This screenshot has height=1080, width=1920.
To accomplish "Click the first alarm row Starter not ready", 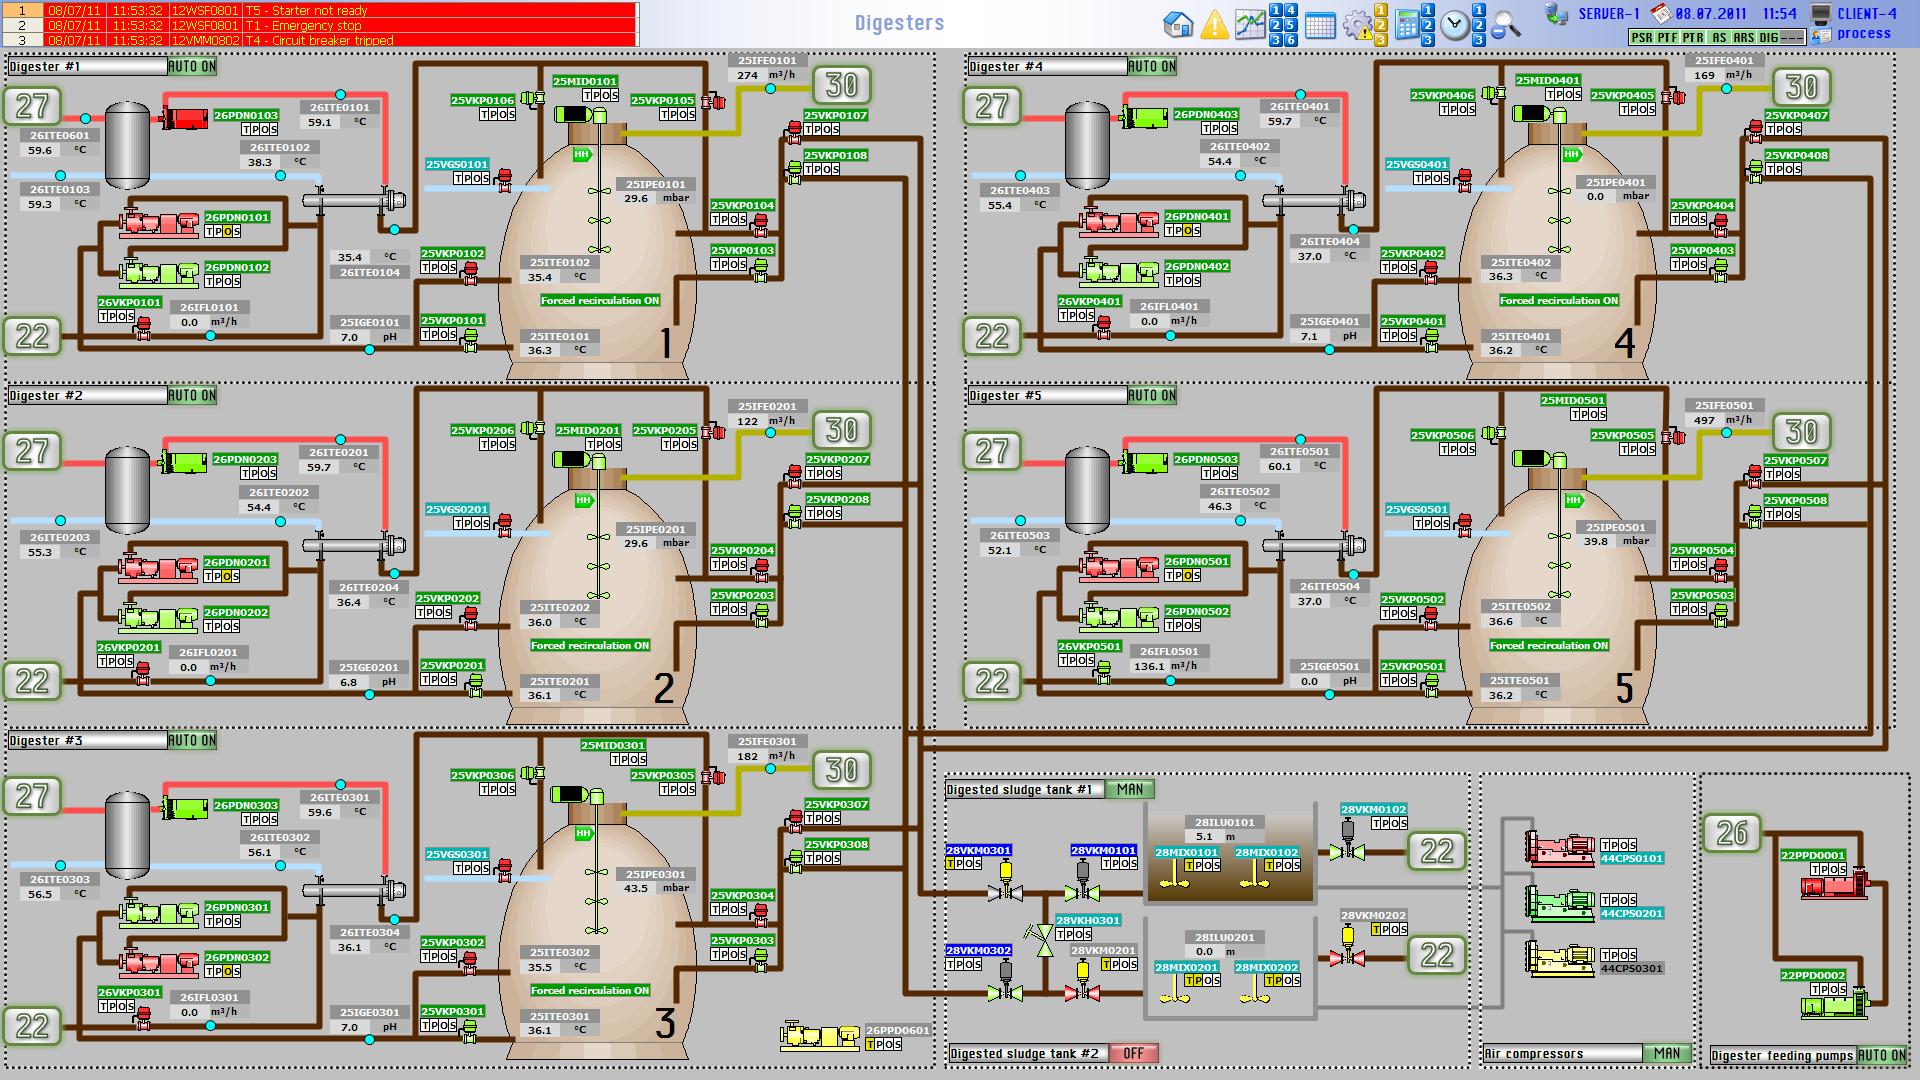I will pyautogui.click(x=320, y=10).
